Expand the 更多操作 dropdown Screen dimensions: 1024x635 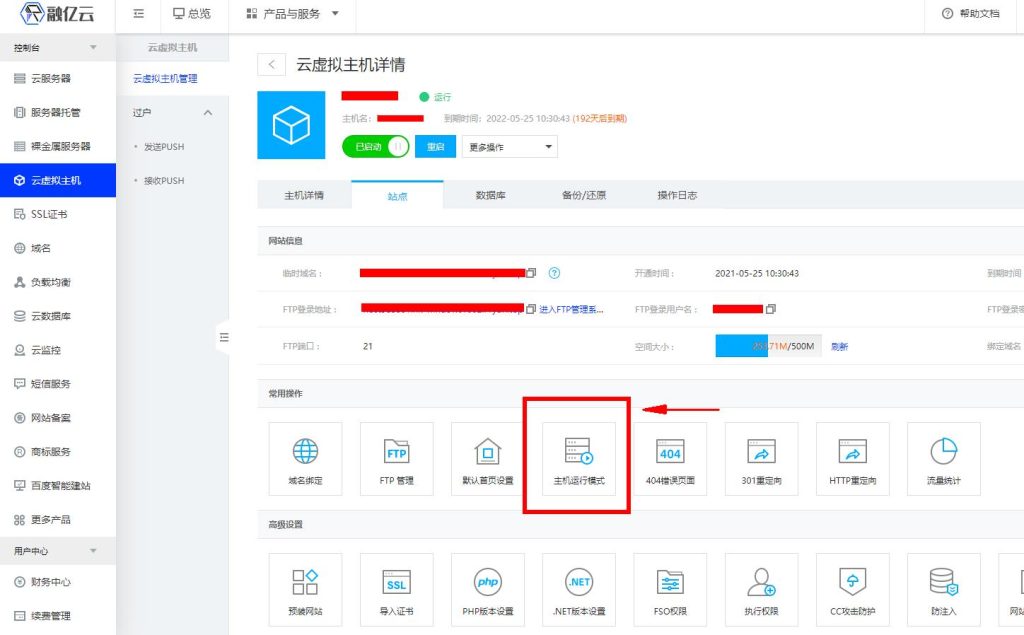point(510,147)
